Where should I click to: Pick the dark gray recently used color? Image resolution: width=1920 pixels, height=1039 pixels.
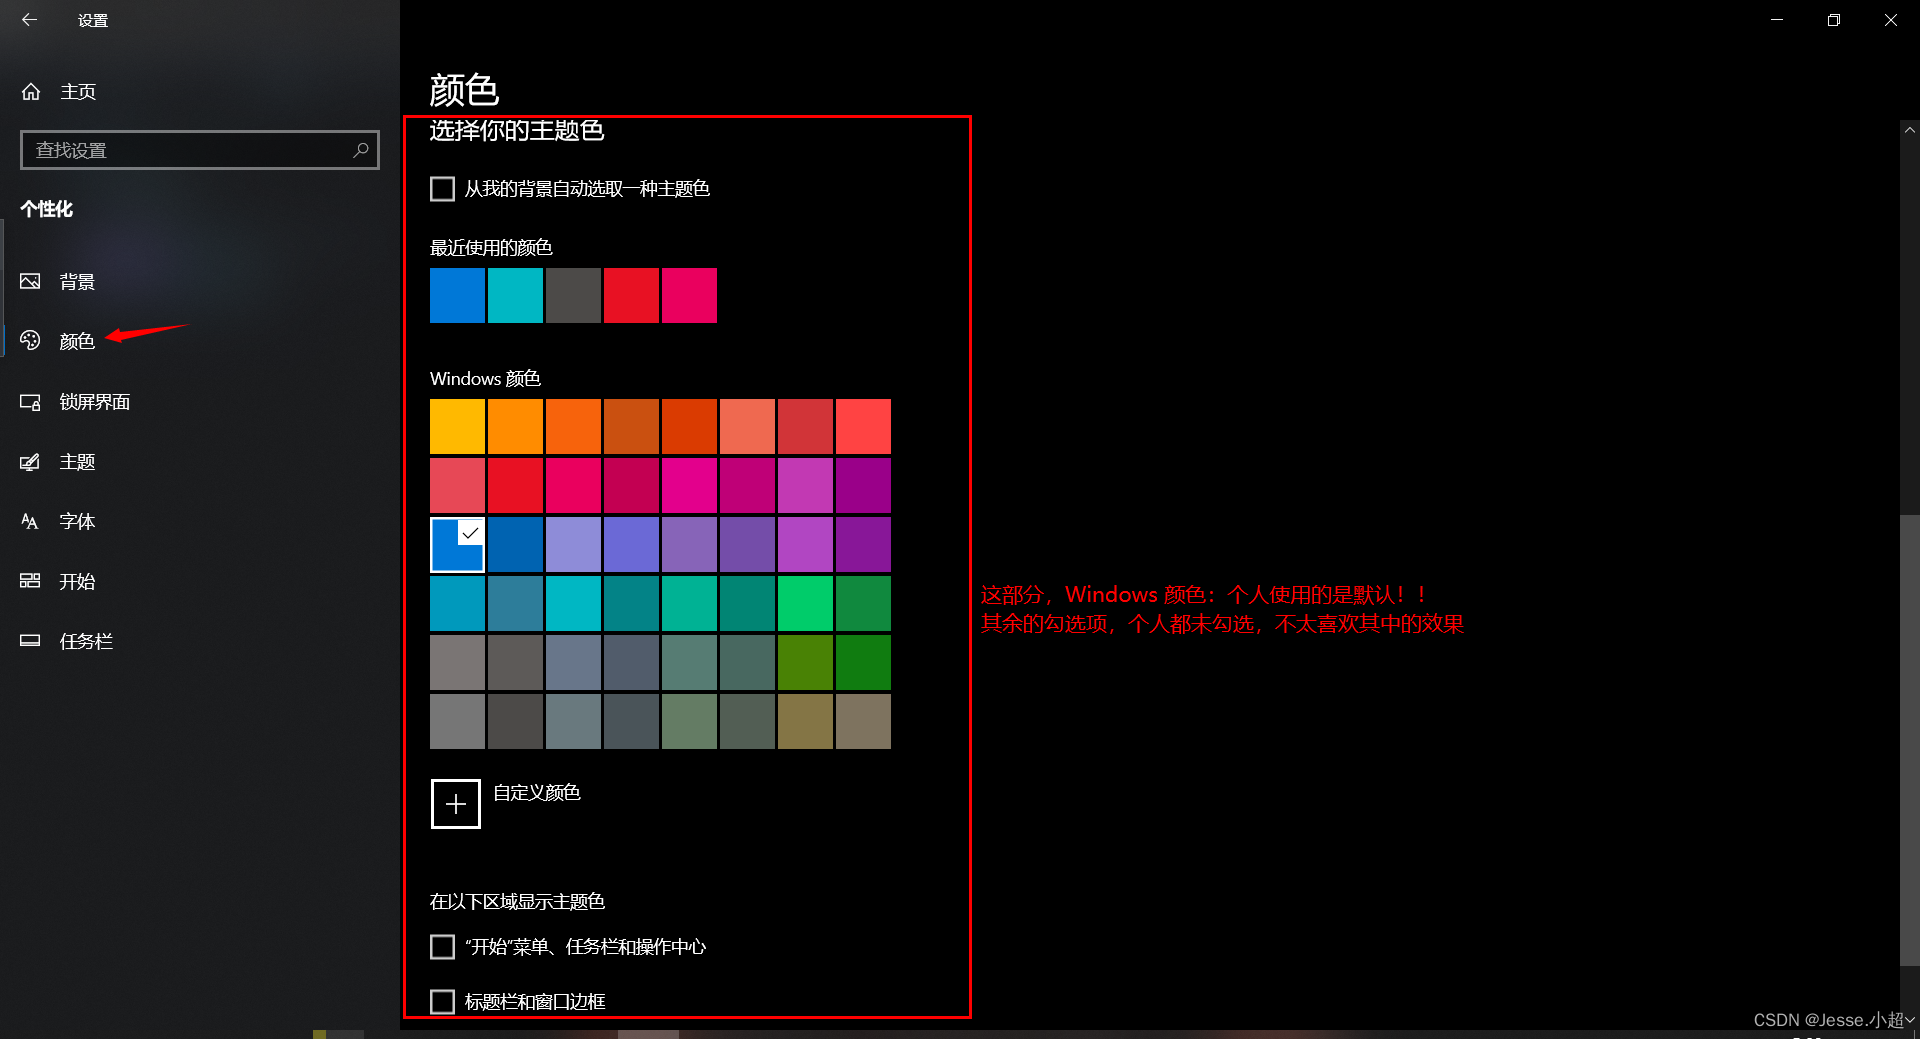tap(573, 295)
